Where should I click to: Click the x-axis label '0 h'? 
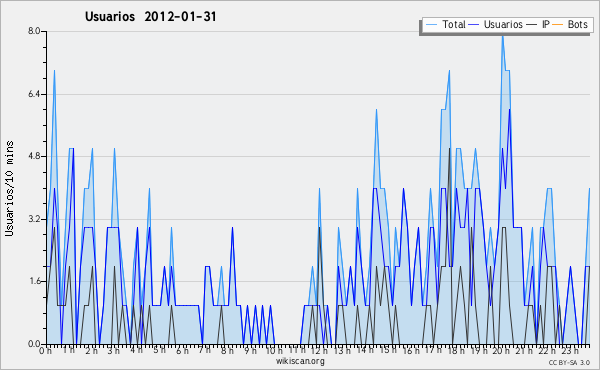(x=46, y=350)
